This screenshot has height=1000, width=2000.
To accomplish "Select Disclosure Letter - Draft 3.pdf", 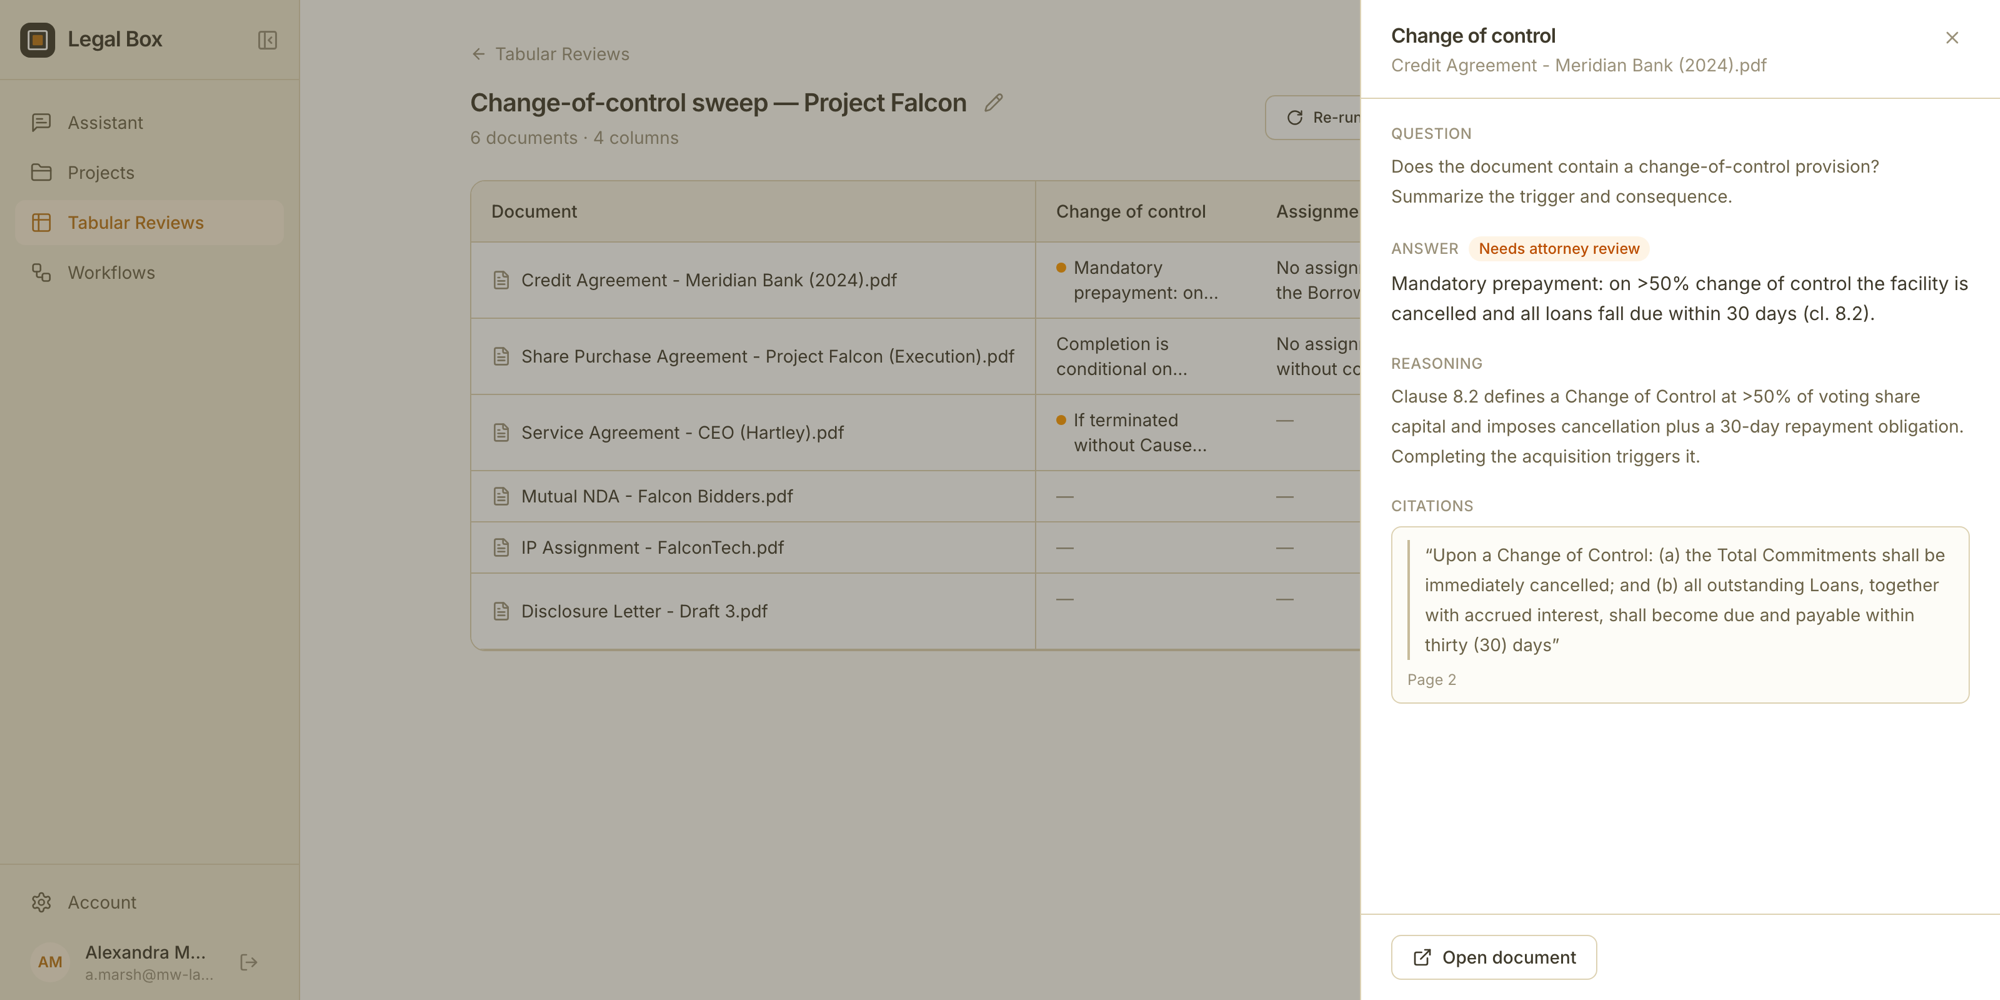I will 644,611.
